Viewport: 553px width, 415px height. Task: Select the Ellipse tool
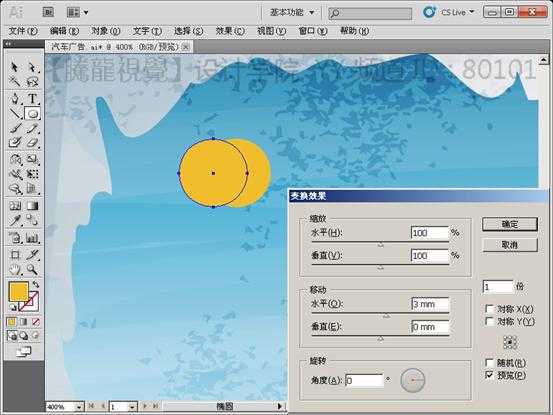pos(32,114)
